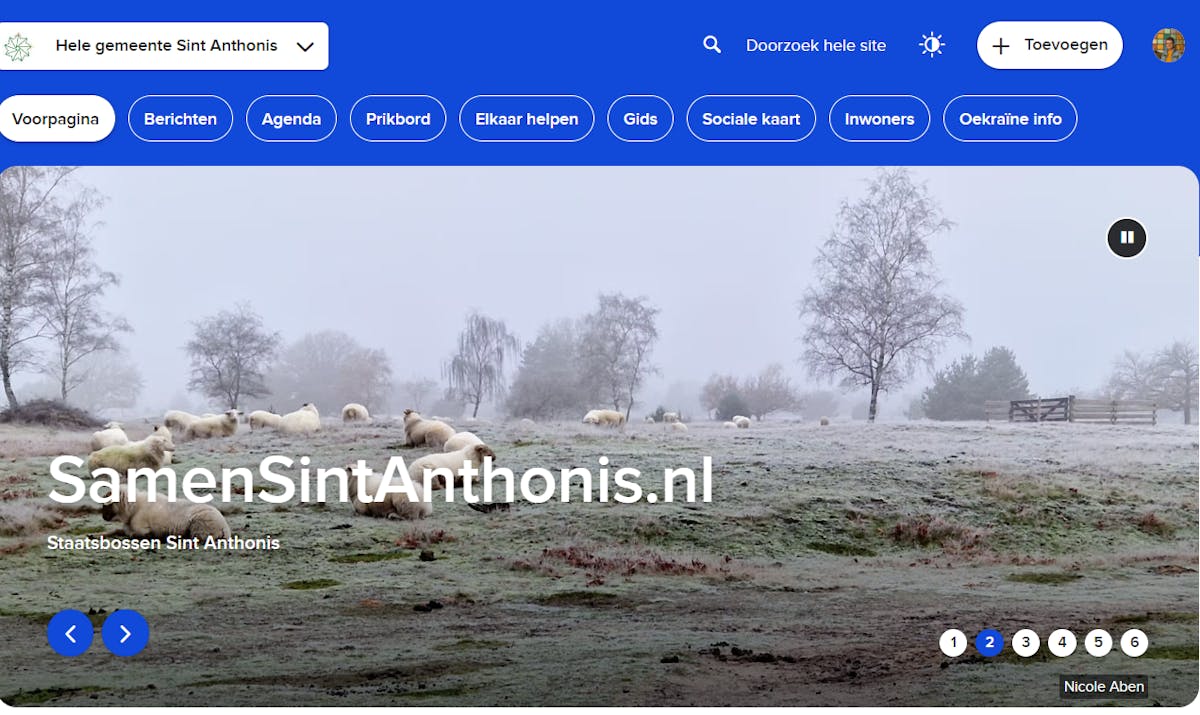Viewport: 1200px width, 715px height.
Task: Click the search magnifier icon
Action: click(x=712, y=45)
